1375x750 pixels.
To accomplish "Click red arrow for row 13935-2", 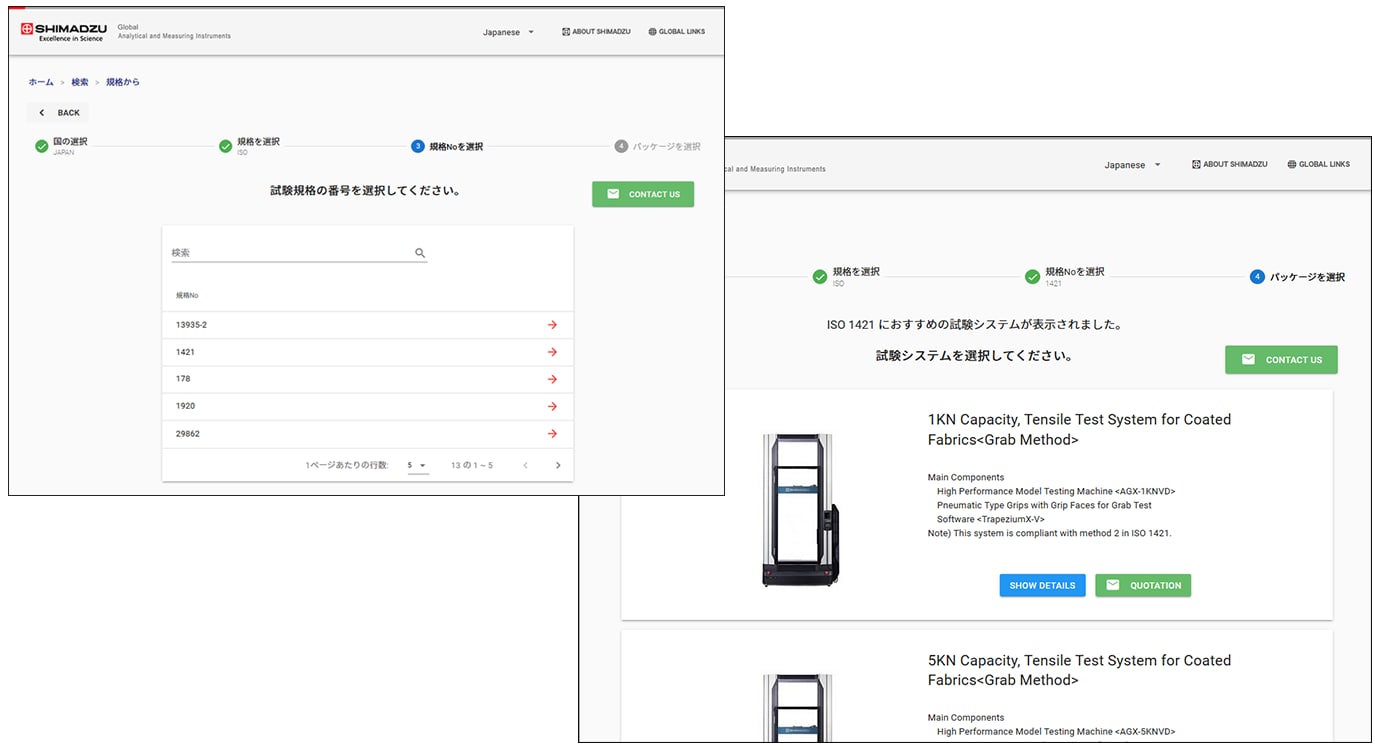I will pyautogui.click(x=552, y=325).
